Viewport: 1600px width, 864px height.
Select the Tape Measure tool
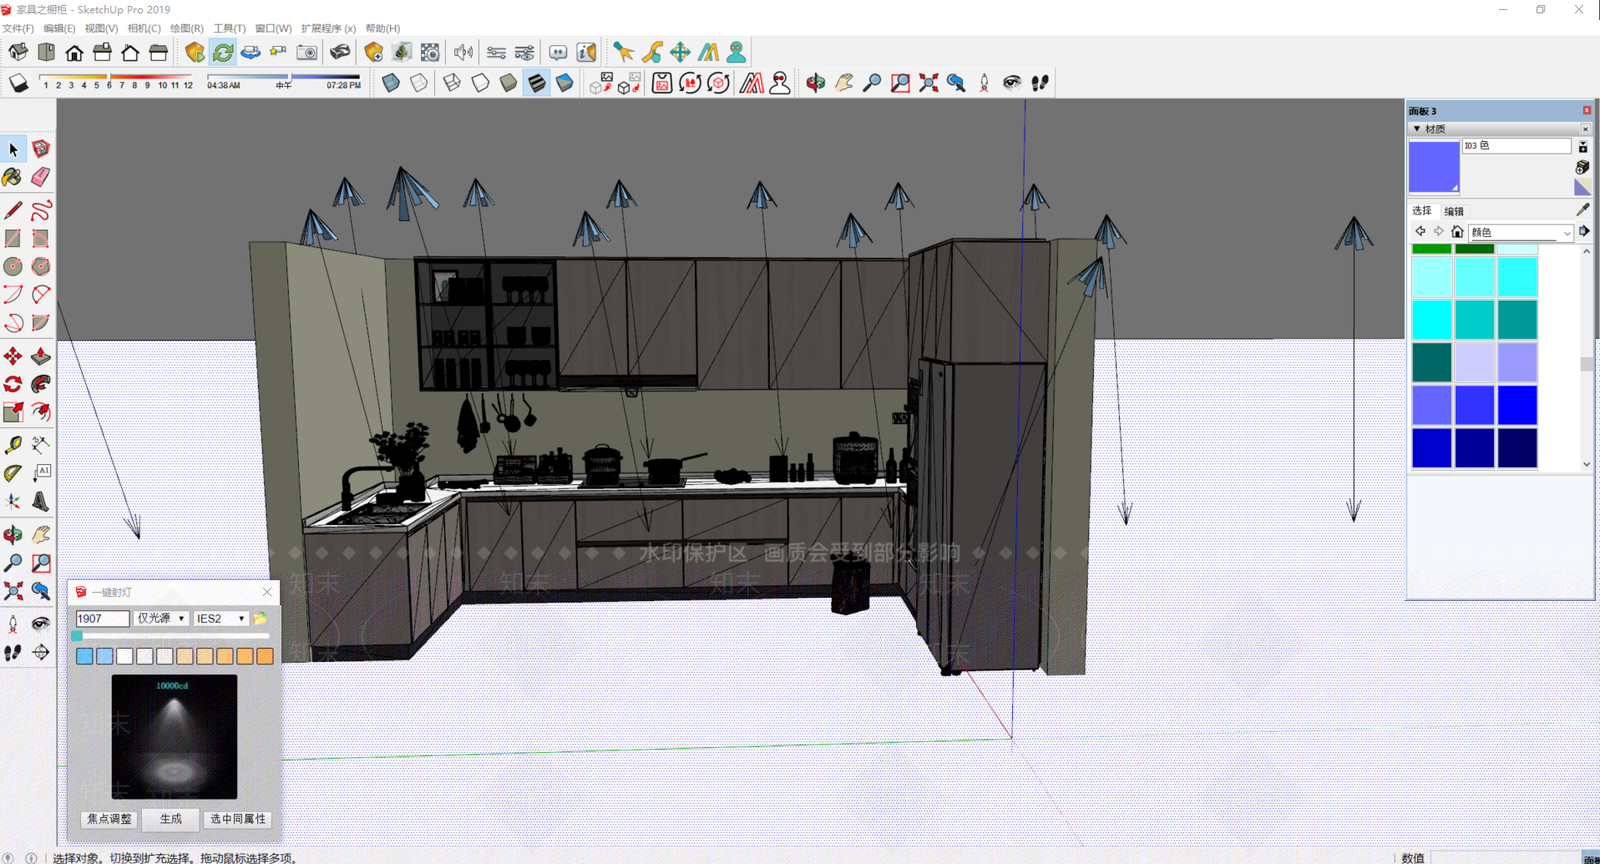13,445
